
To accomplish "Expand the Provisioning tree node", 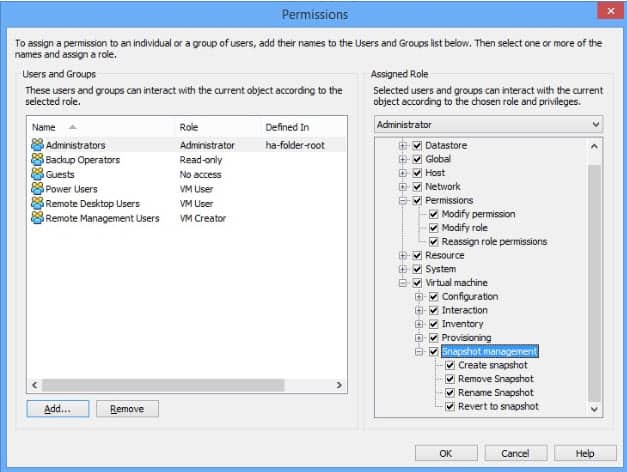I will [x=419, y=338].
